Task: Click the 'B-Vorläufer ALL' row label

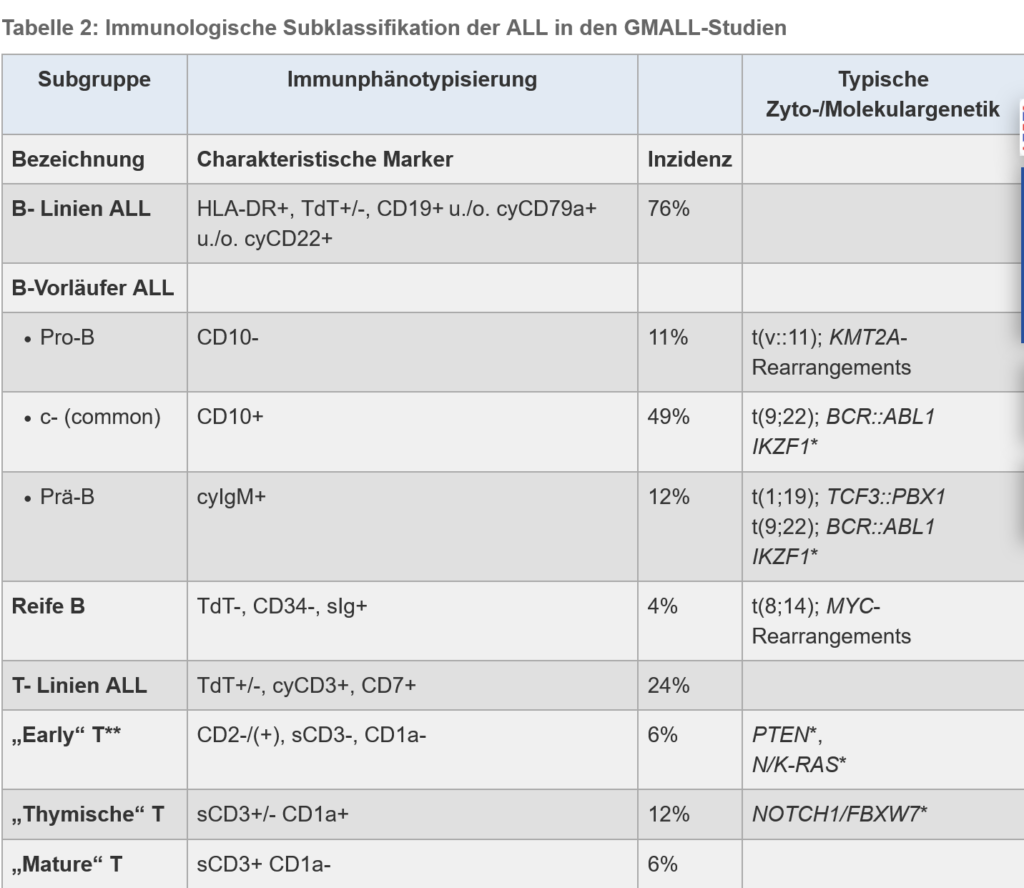Action: coord(93,288)
